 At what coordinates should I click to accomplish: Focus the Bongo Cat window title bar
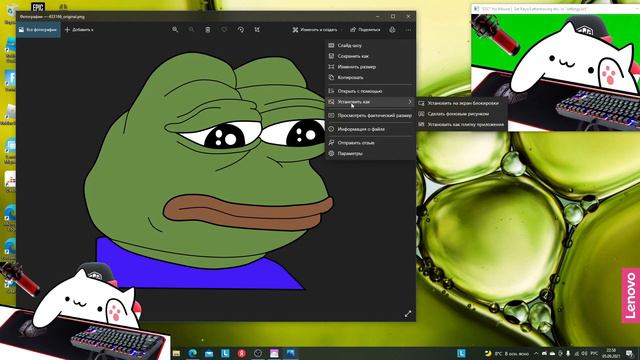click(556, 9)
